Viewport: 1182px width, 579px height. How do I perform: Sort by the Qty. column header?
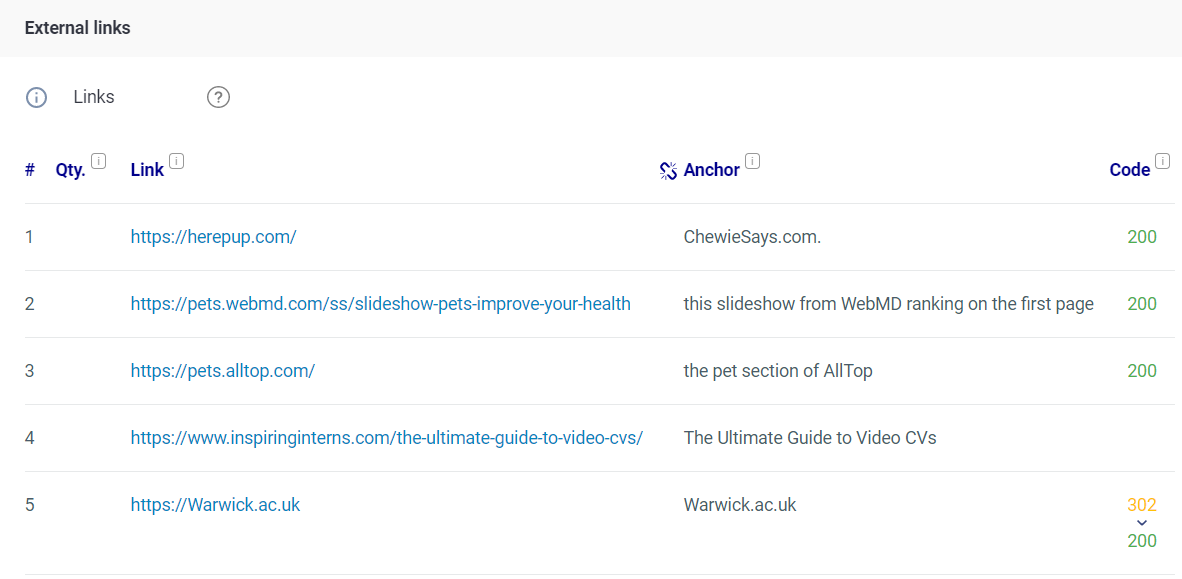coord(71,170)
